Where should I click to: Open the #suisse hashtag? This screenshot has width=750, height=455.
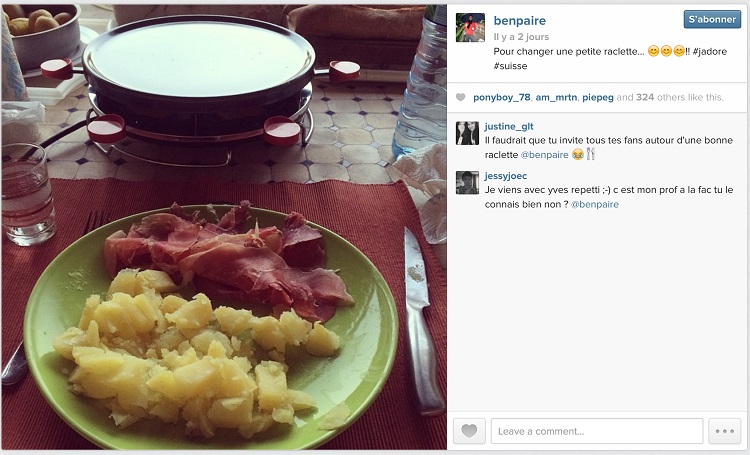tap(510, 66)
